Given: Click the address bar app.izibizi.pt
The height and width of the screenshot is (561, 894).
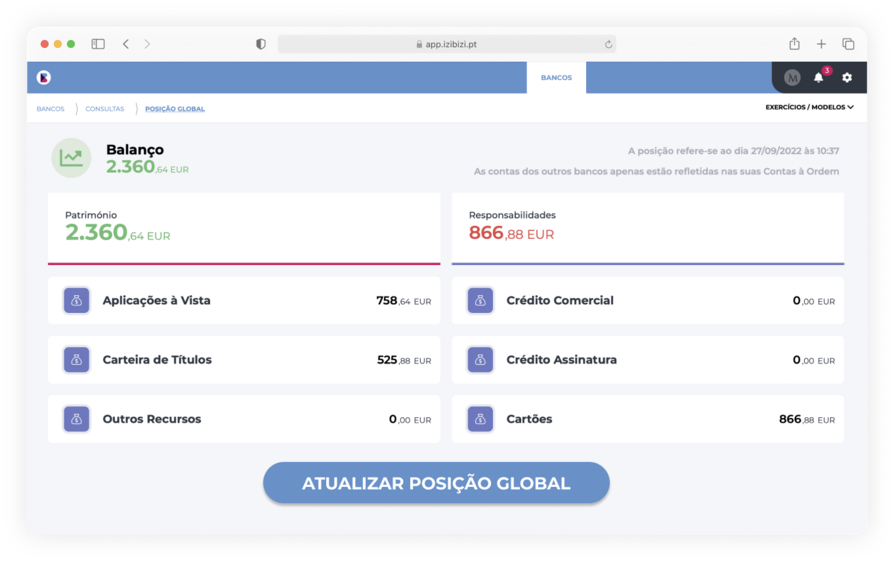Looking at the screenshot, I should click(x=446, y=44).
